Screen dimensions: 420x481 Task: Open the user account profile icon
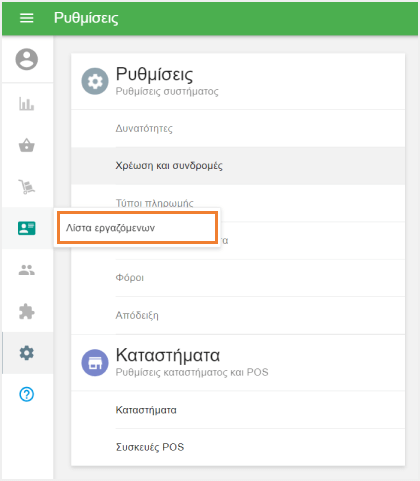(x=27, y=59)
